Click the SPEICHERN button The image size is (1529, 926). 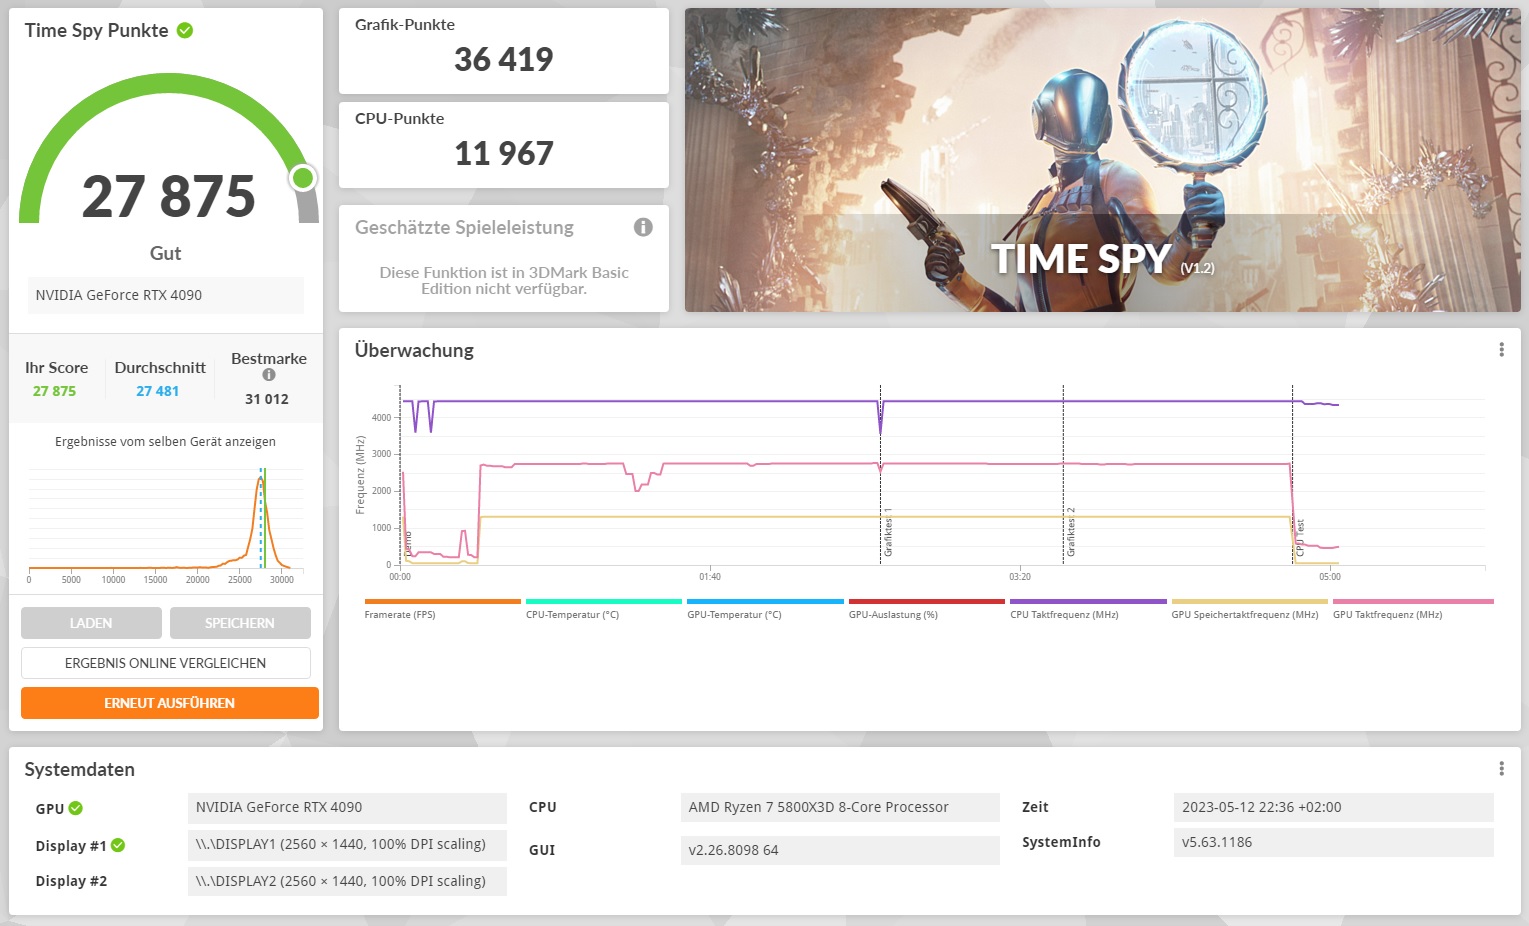tap(240, 622)
